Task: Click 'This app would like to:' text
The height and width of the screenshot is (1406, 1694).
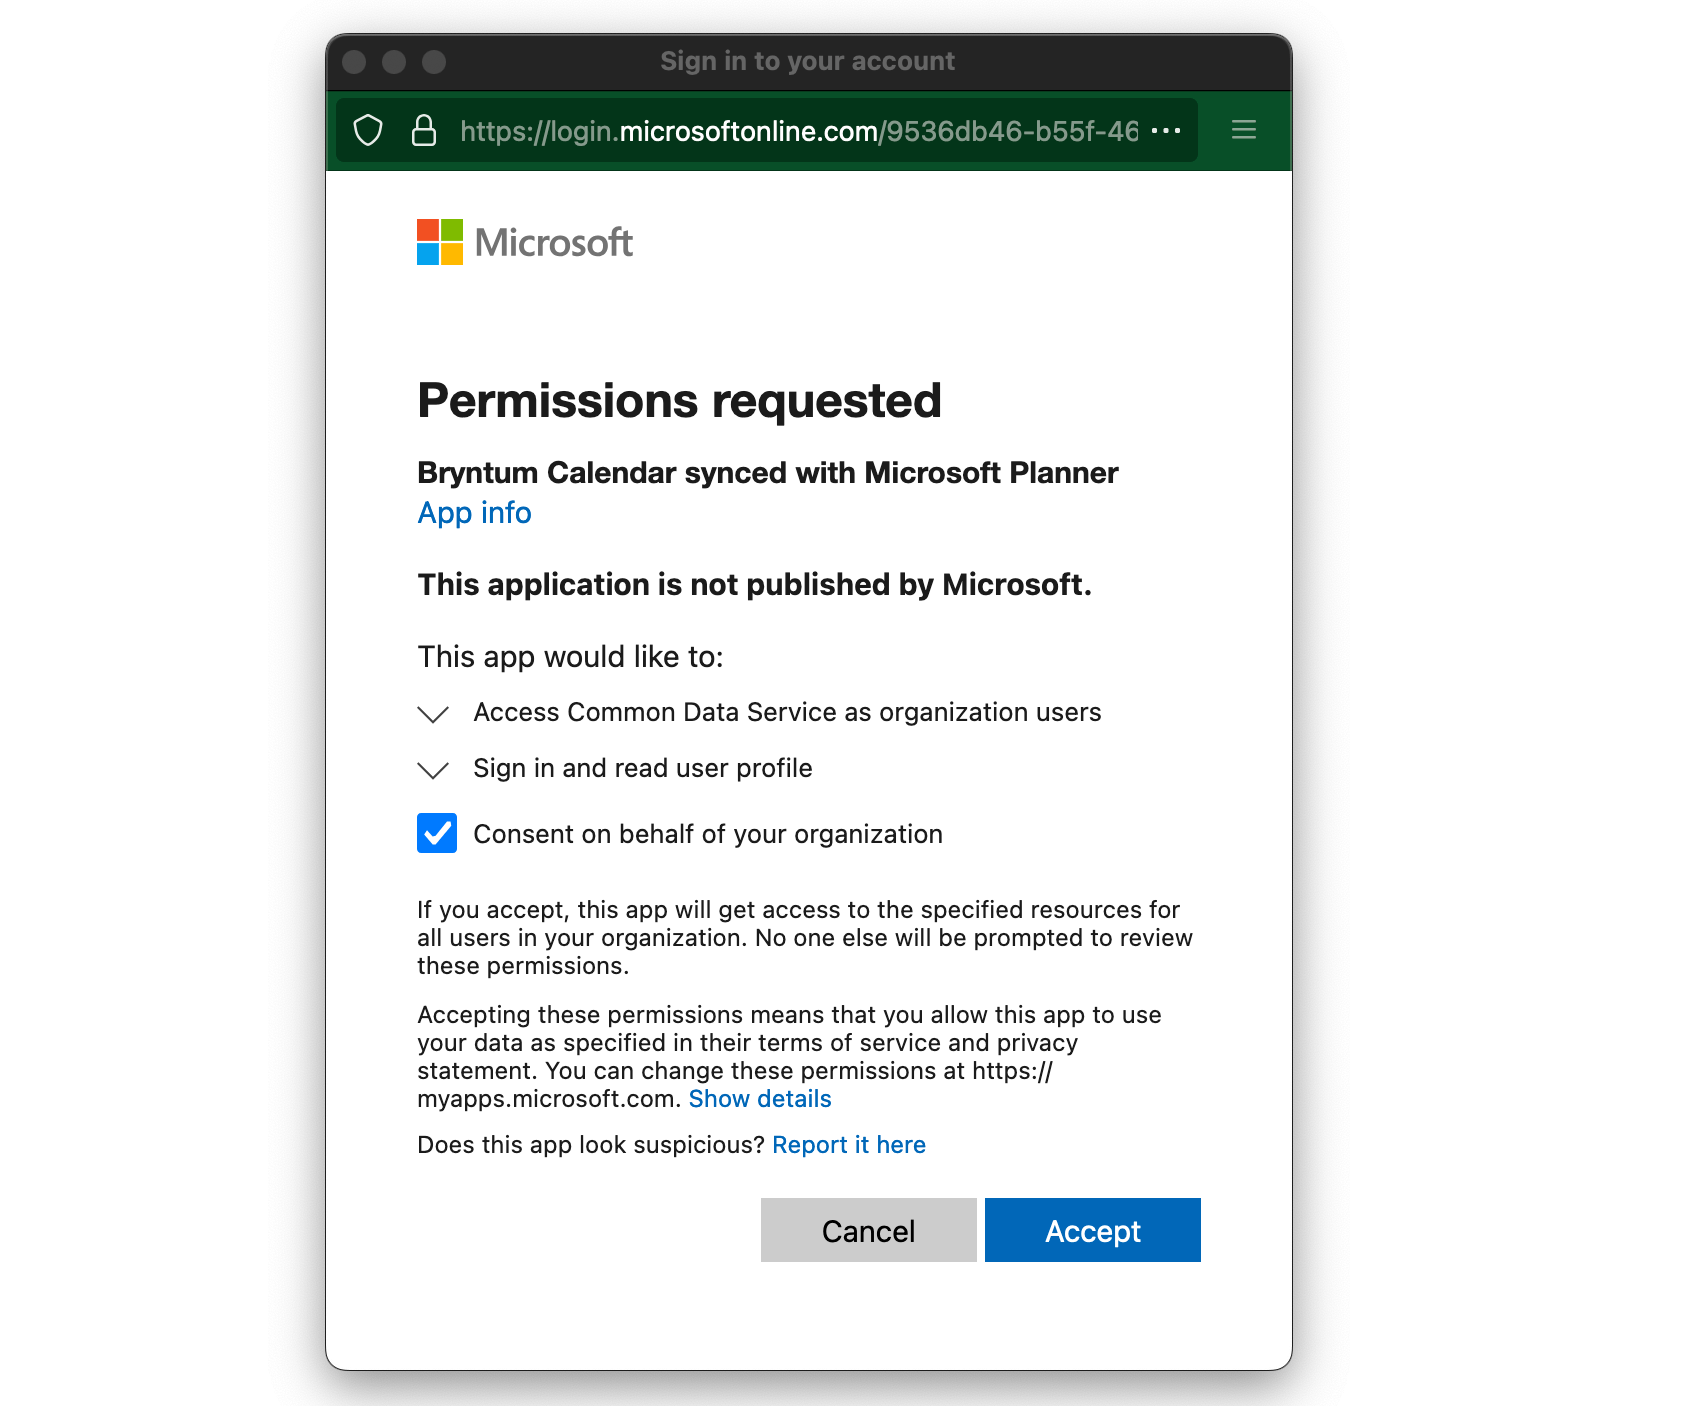Action: tap(570, 656)
